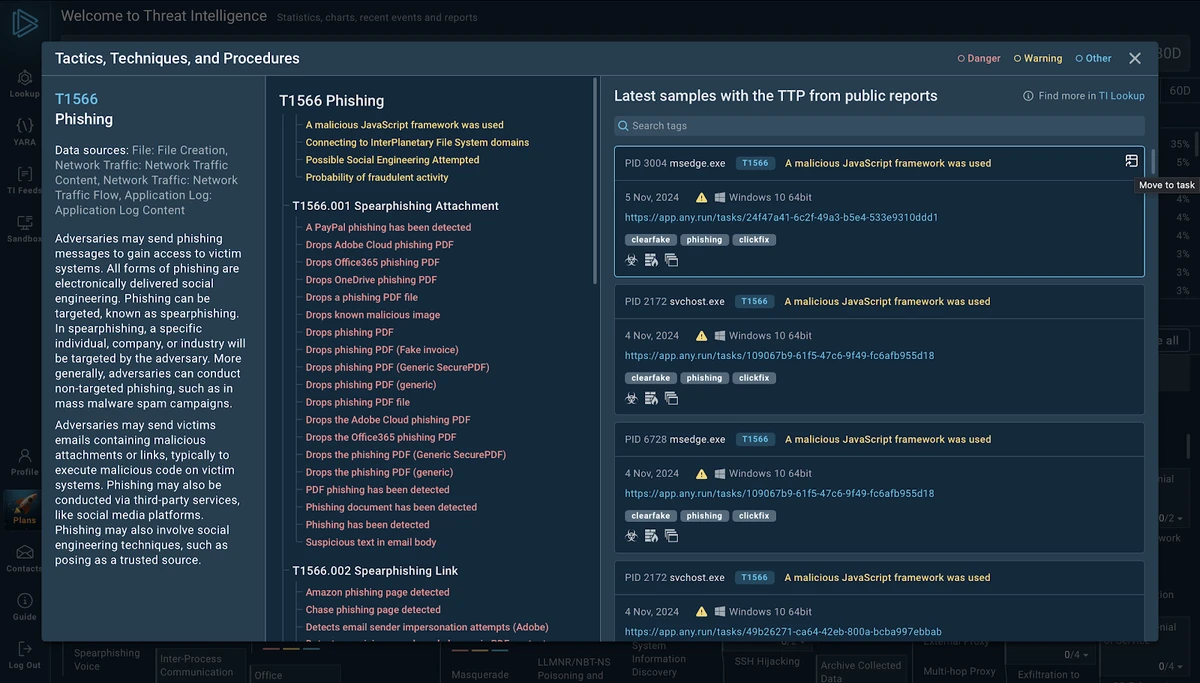1200x683 pixels.
Task: Select 'Possible Social Engineering Attempted'
Action: (x=392, y=160)
